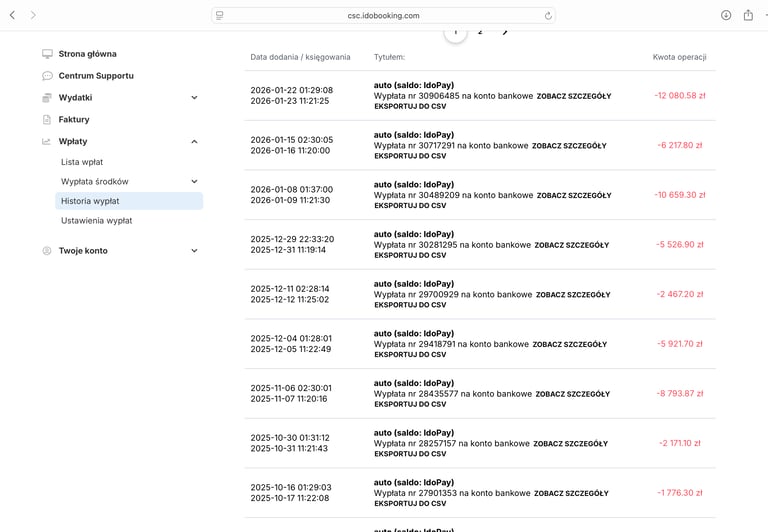Viewport: 768px width, 532px height.
Task: Click the amount -8 793.87 zł
Action: [x=680, y=393]
